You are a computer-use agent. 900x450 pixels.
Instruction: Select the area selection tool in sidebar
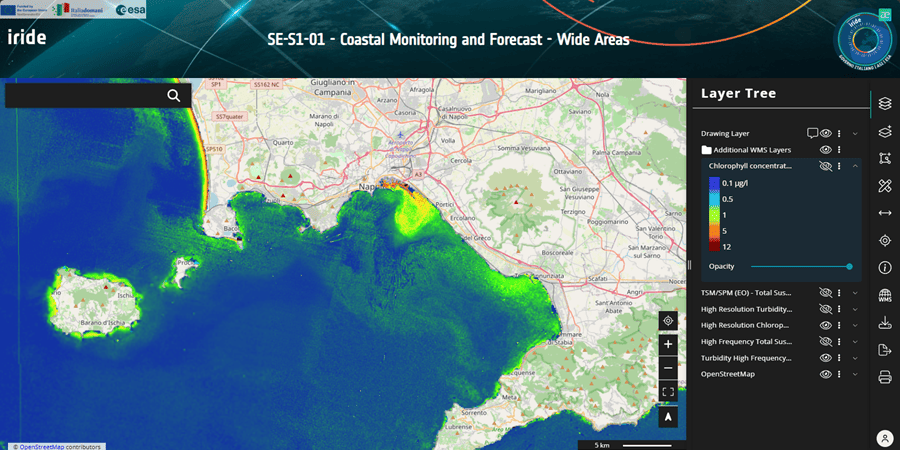pos(885,159)
